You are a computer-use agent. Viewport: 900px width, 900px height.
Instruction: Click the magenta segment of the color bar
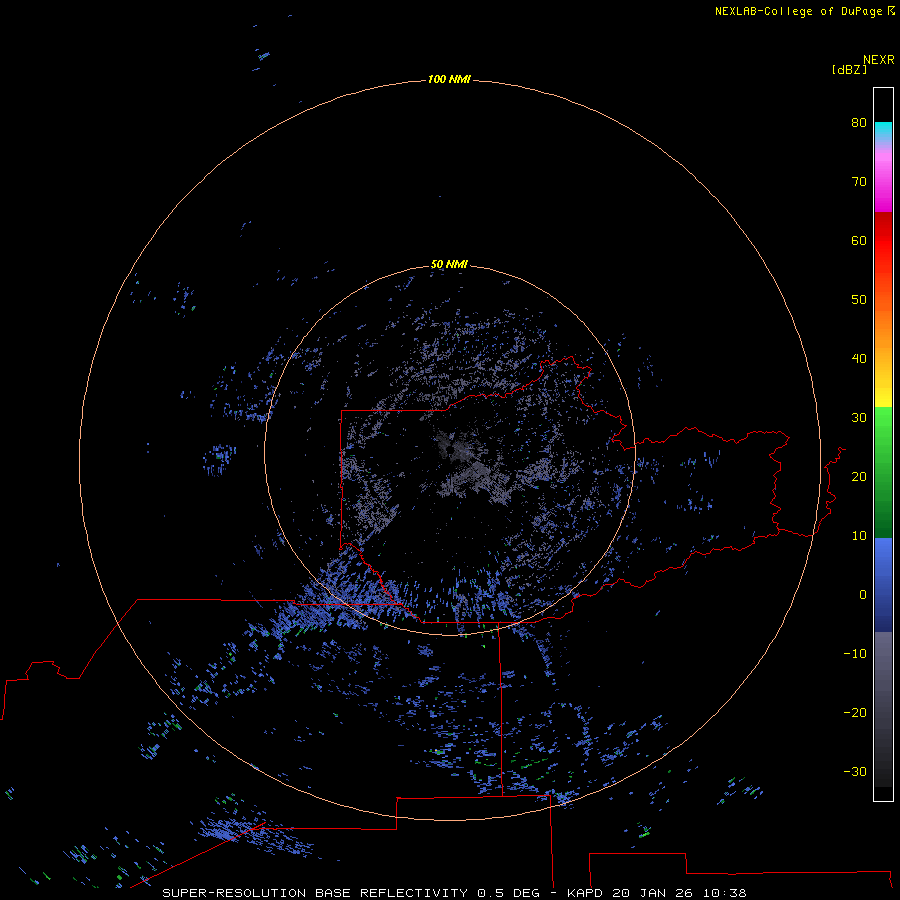click(883, 184)
